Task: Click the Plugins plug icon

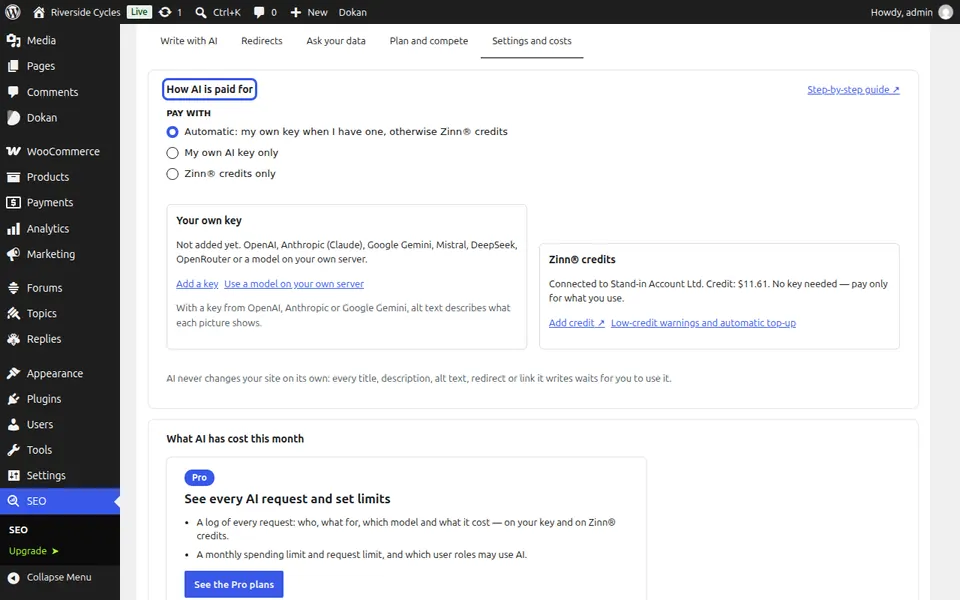Action: point(13,399)
